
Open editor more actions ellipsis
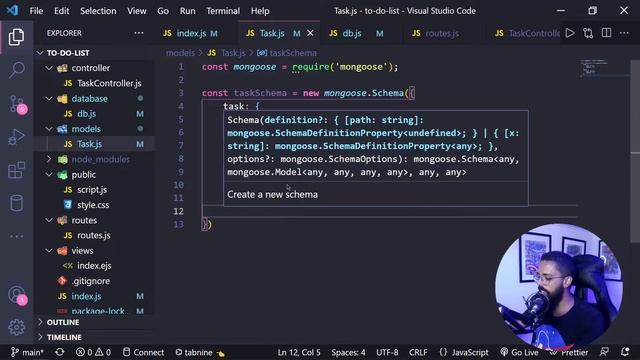(x=624, y=33)
